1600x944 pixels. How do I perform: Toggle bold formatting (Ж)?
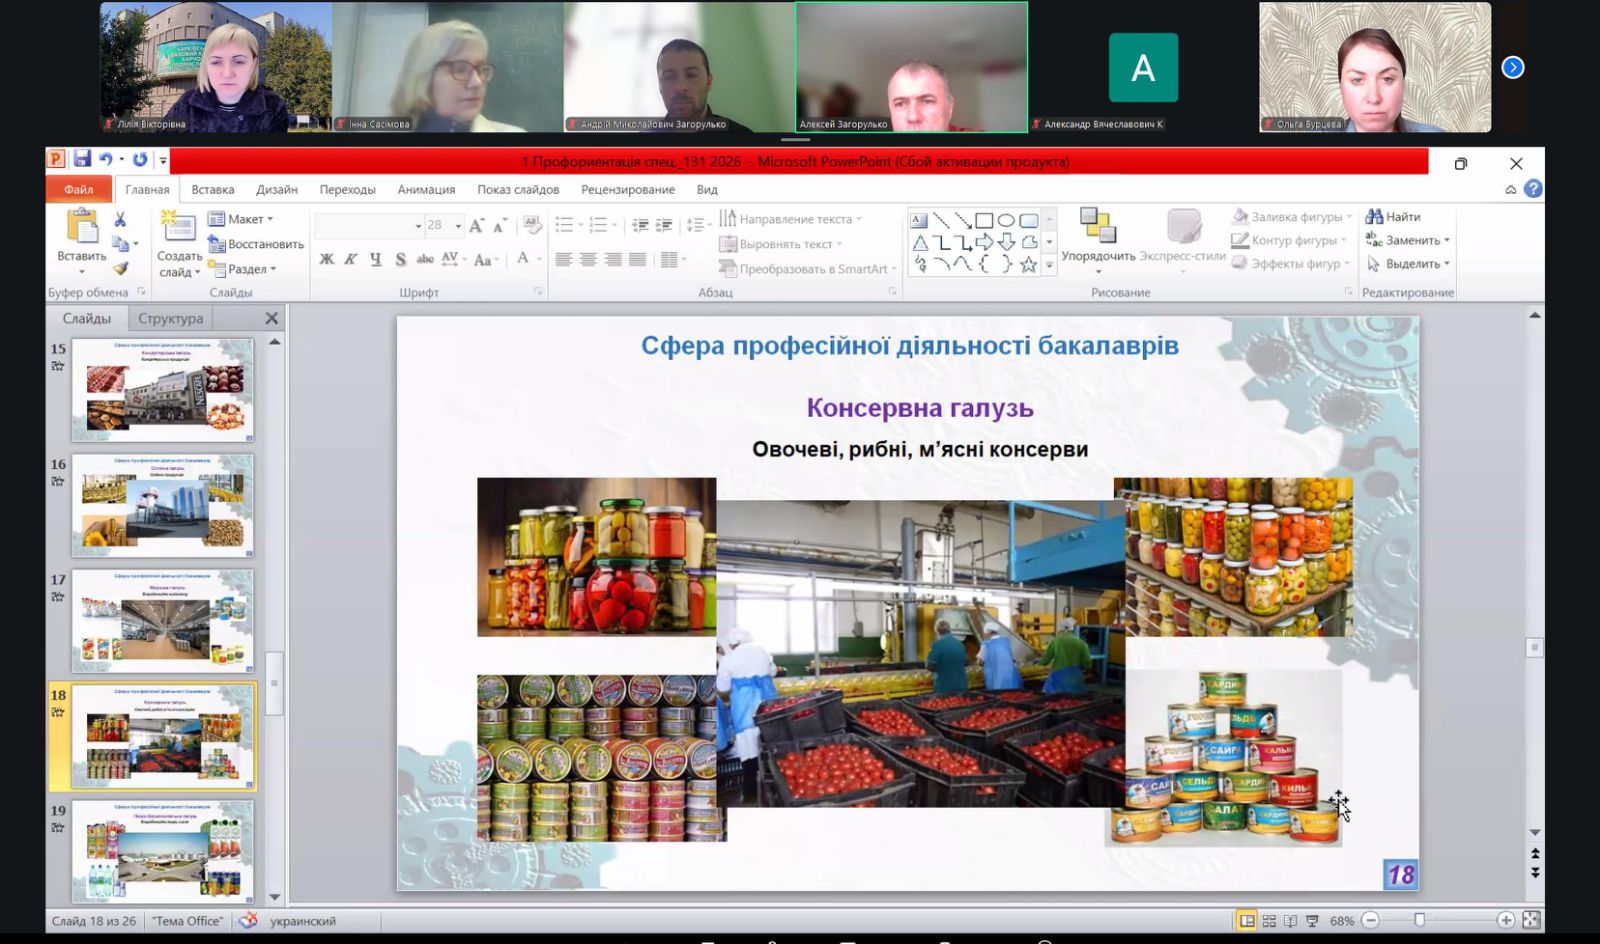coord(327,260)
